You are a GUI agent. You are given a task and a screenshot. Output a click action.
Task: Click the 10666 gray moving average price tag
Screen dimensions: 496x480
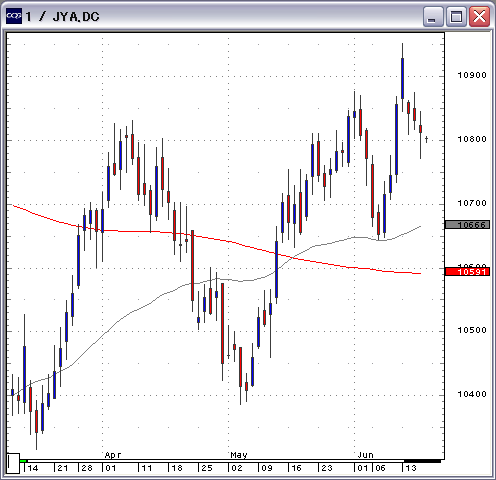coord(467,225)
